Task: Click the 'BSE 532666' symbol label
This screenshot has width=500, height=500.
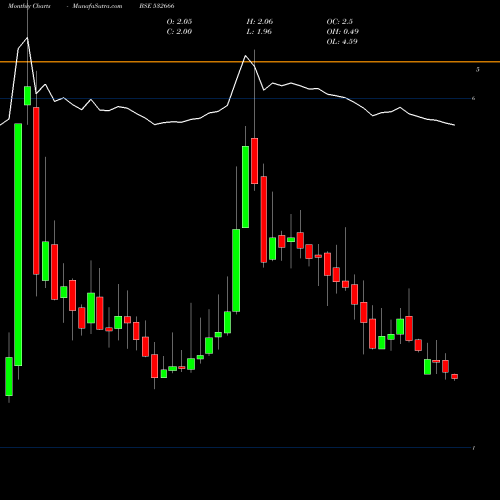Action: pos(157,6)
